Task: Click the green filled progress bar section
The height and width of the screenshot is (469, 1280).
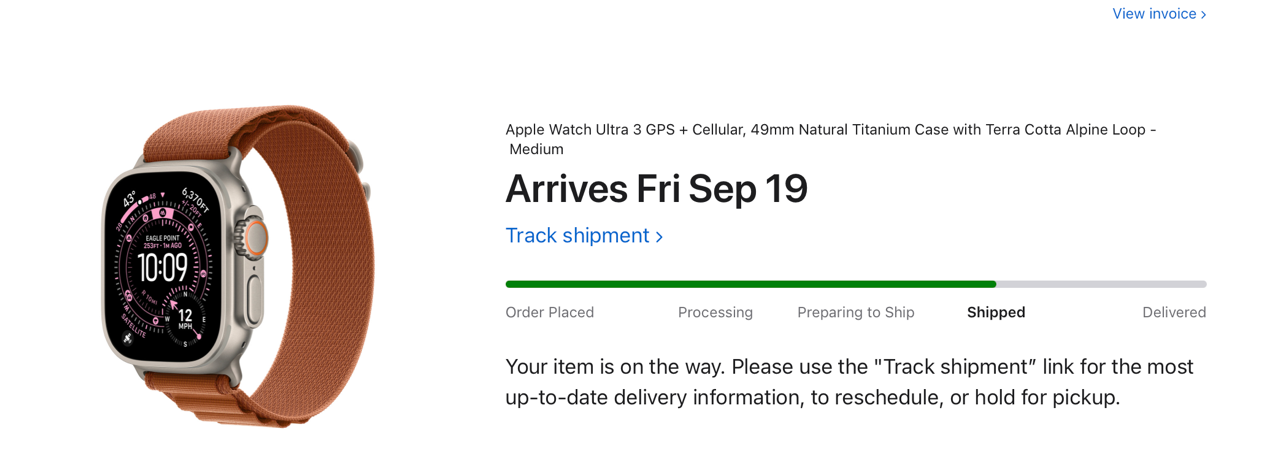Action: tap(750, 284)
